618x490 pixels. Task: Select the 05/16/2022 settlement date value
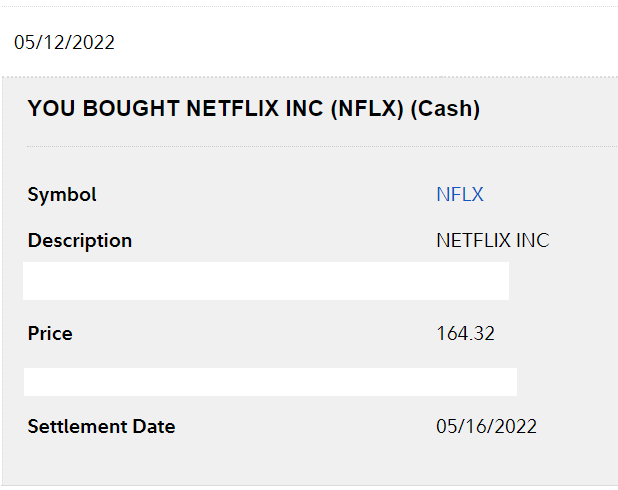pyautogui.click(x=486, y=427)
